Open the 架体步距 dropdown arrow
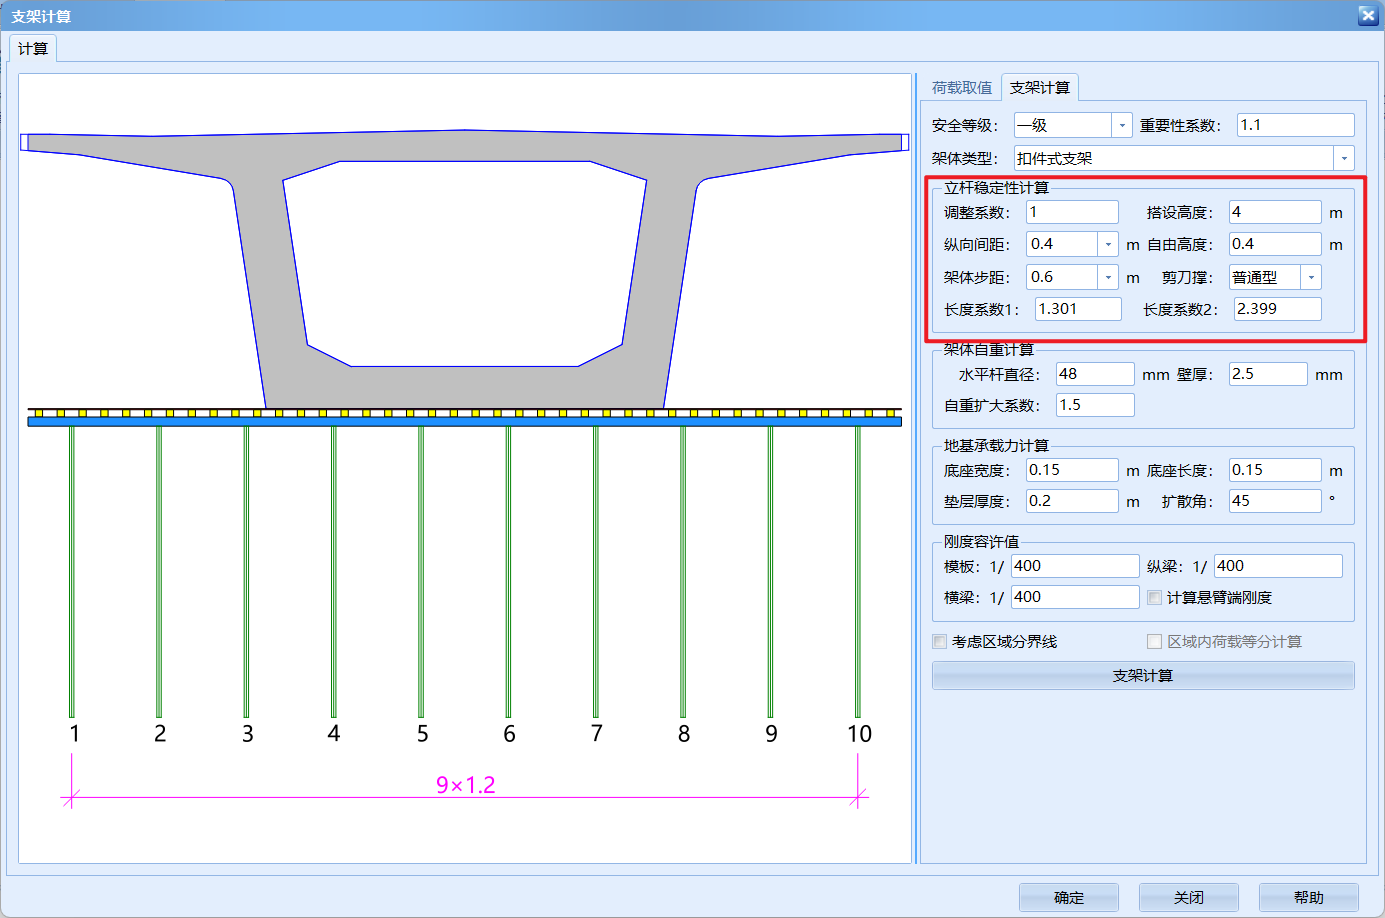 click(x=1108, y=278)
